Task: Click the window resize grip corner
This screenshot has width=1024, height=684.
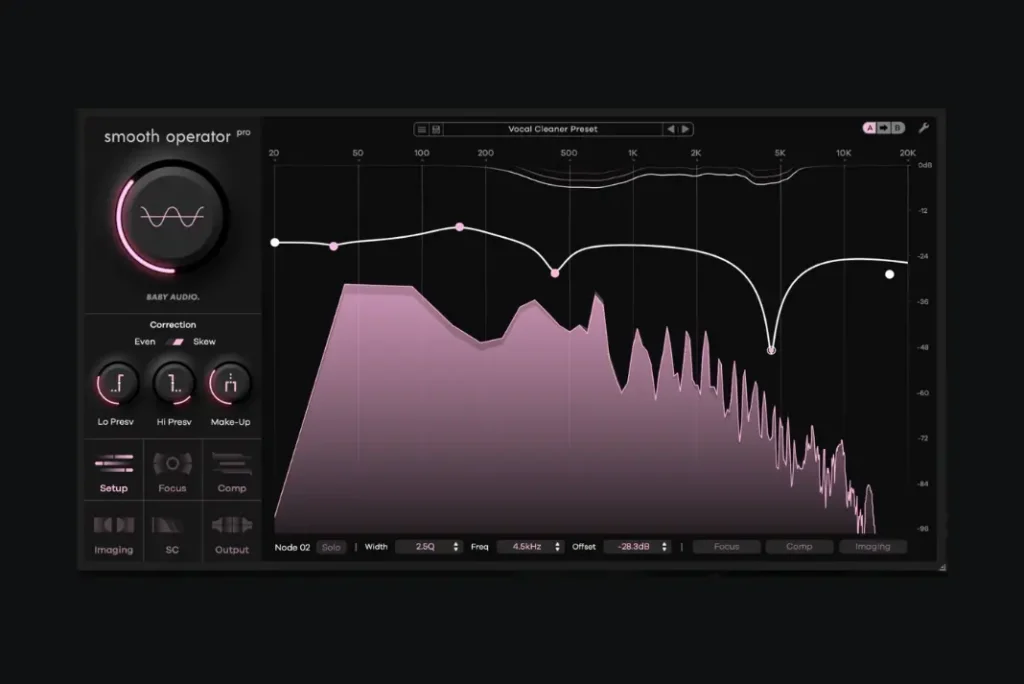Action: (x=942, y=568)
